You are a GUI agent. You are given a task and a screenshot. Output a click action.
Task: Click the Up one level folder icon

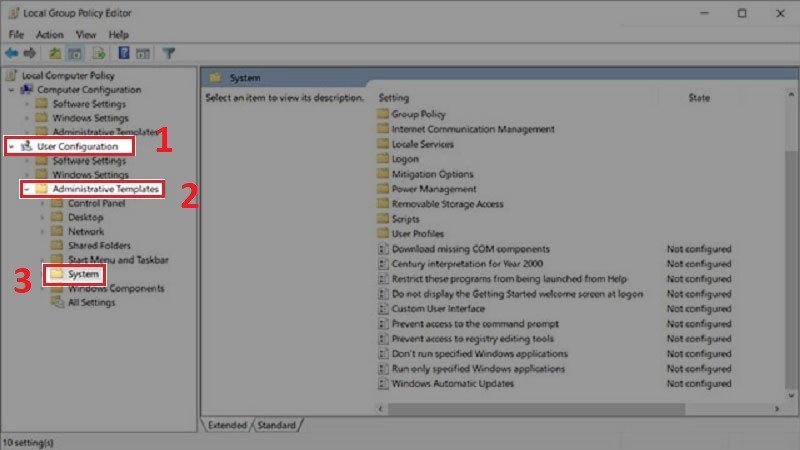(55, 53)
